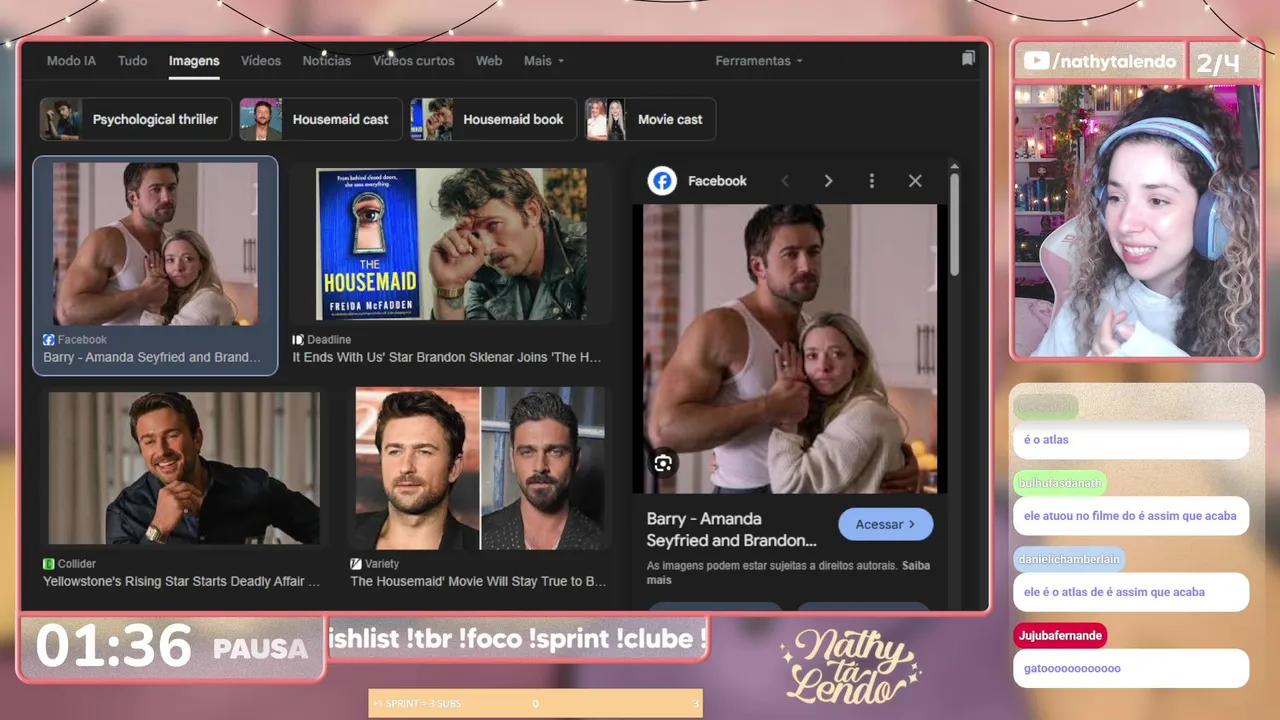Click the Facebook logo in preview panel
1280x720 pixels.
pos(662,181)
